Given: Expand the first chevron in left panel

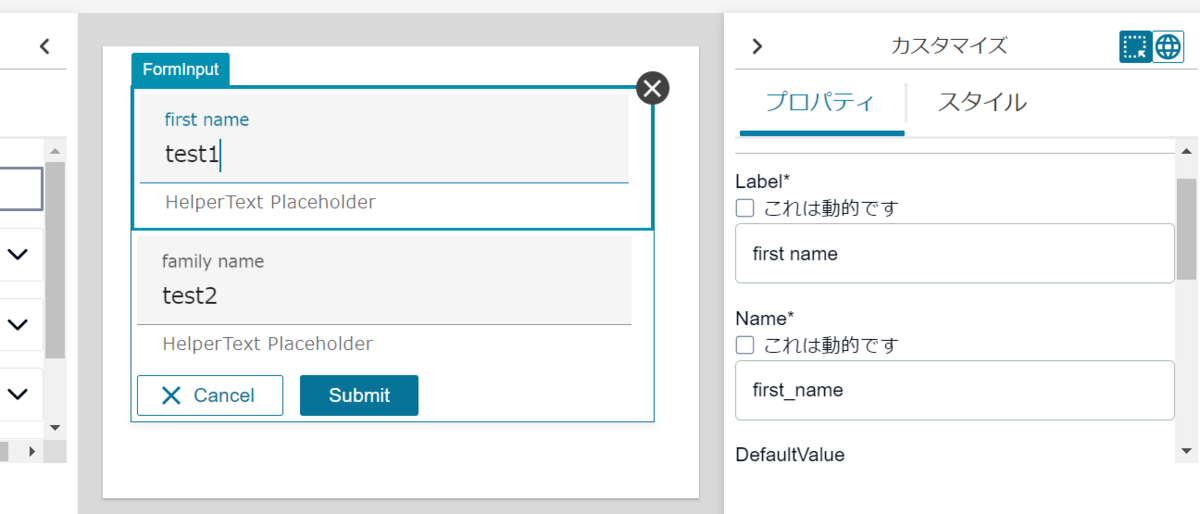Looking at the screenshot, I should click(18, 254).
